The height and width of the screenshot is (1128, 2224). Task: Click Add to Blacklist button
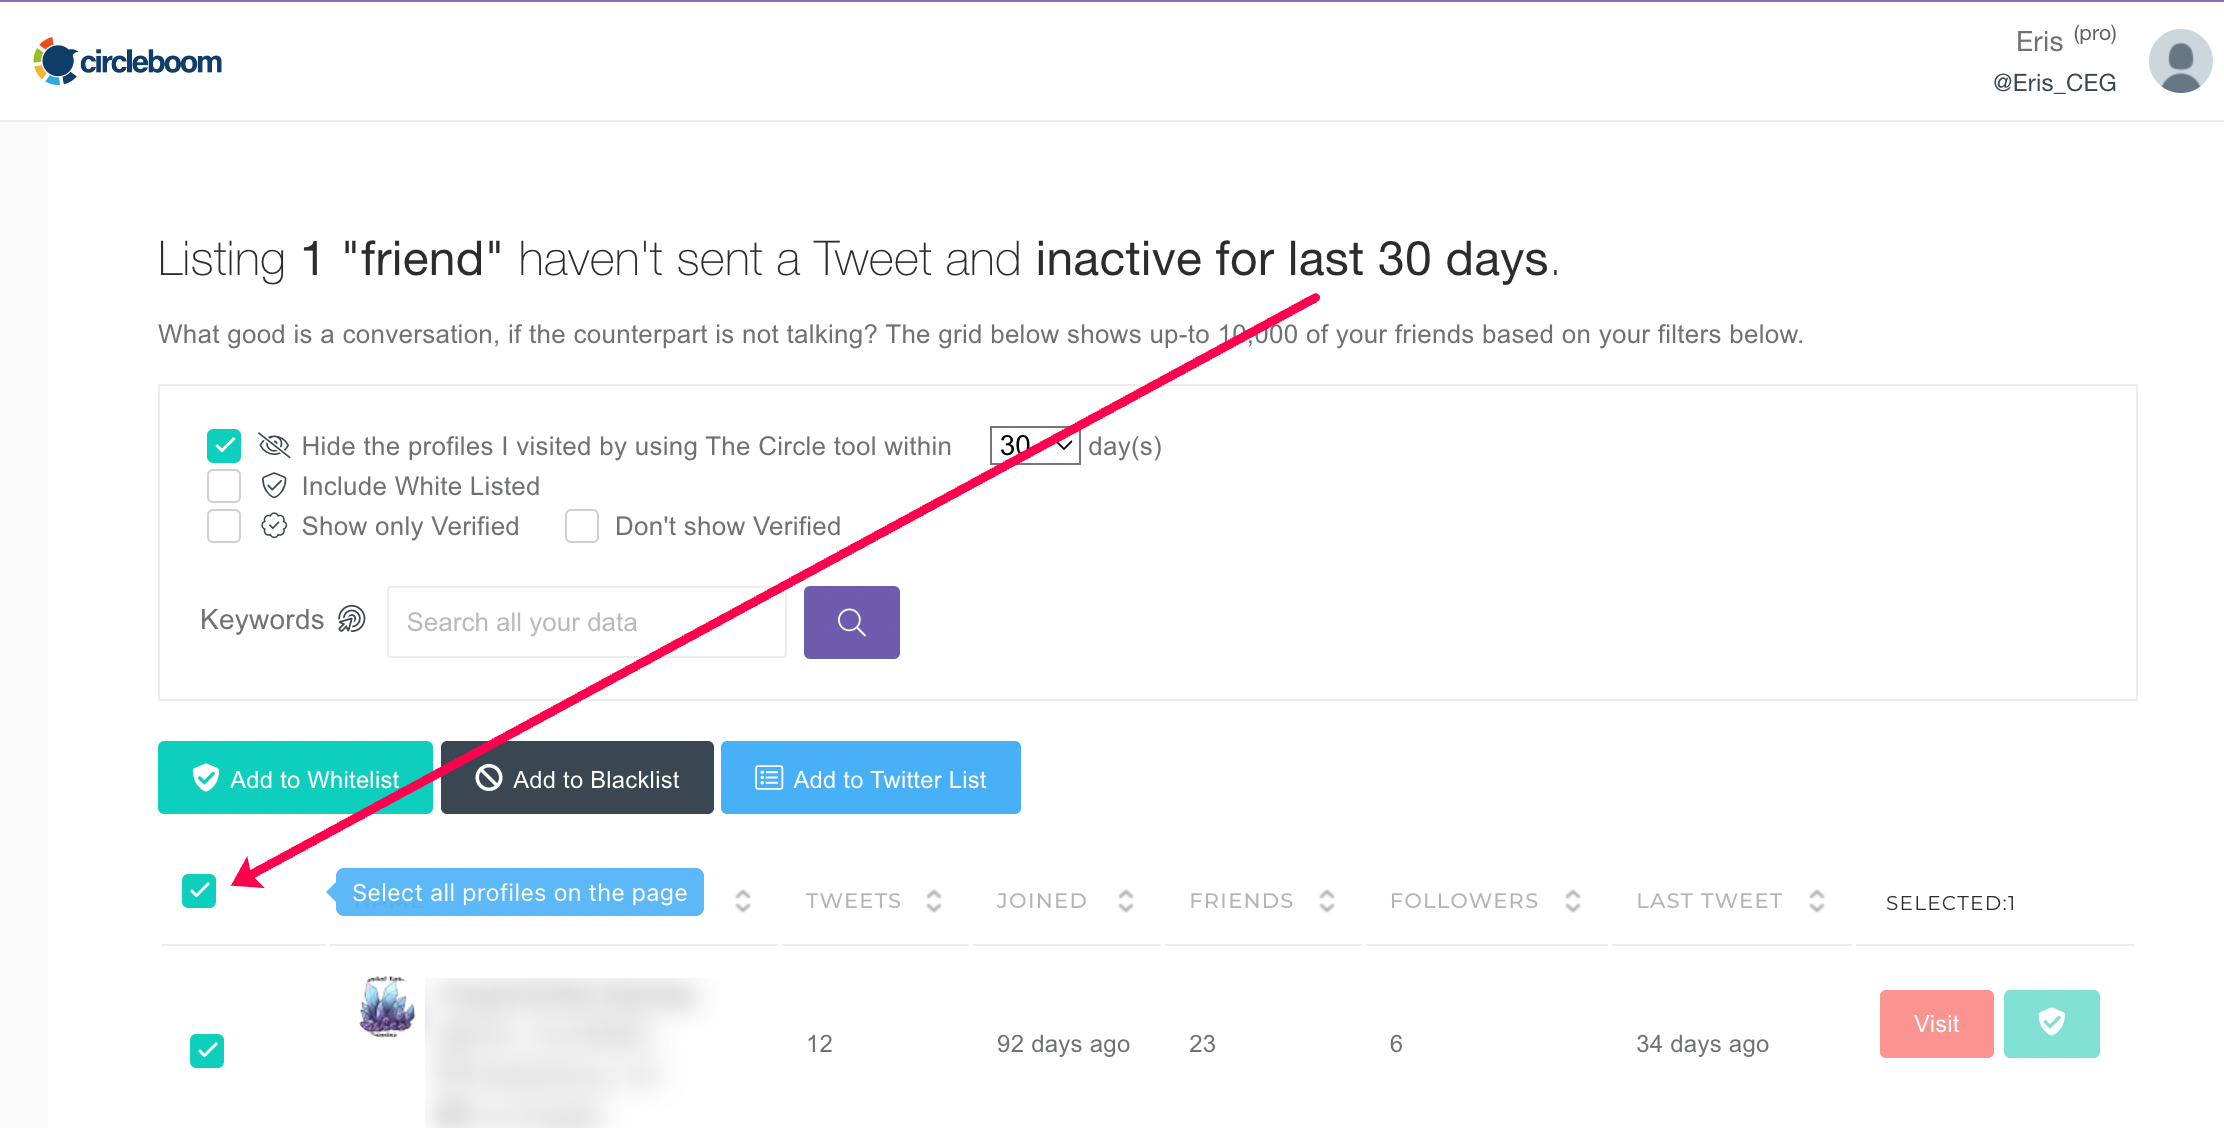point(577,778)
